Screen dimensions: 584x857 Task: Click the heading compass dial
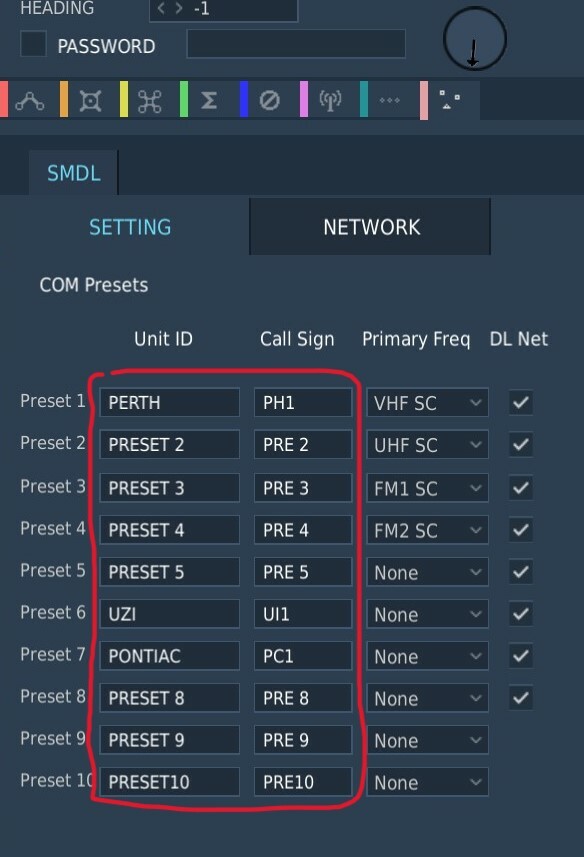pos(474,38)
